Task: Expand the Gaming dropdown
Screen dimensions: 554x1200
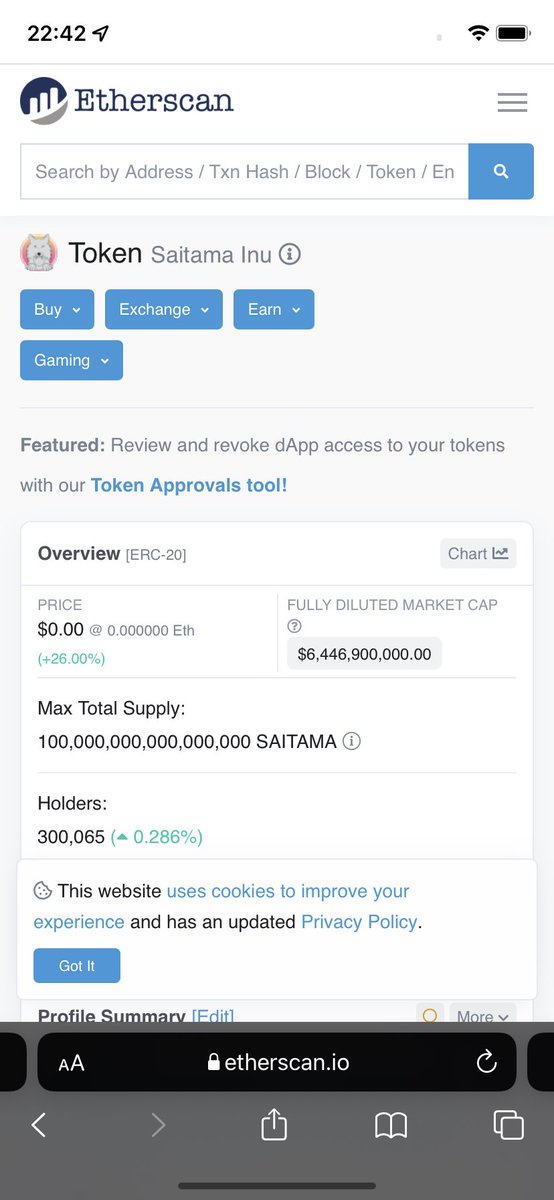Action: coord(71,360)
